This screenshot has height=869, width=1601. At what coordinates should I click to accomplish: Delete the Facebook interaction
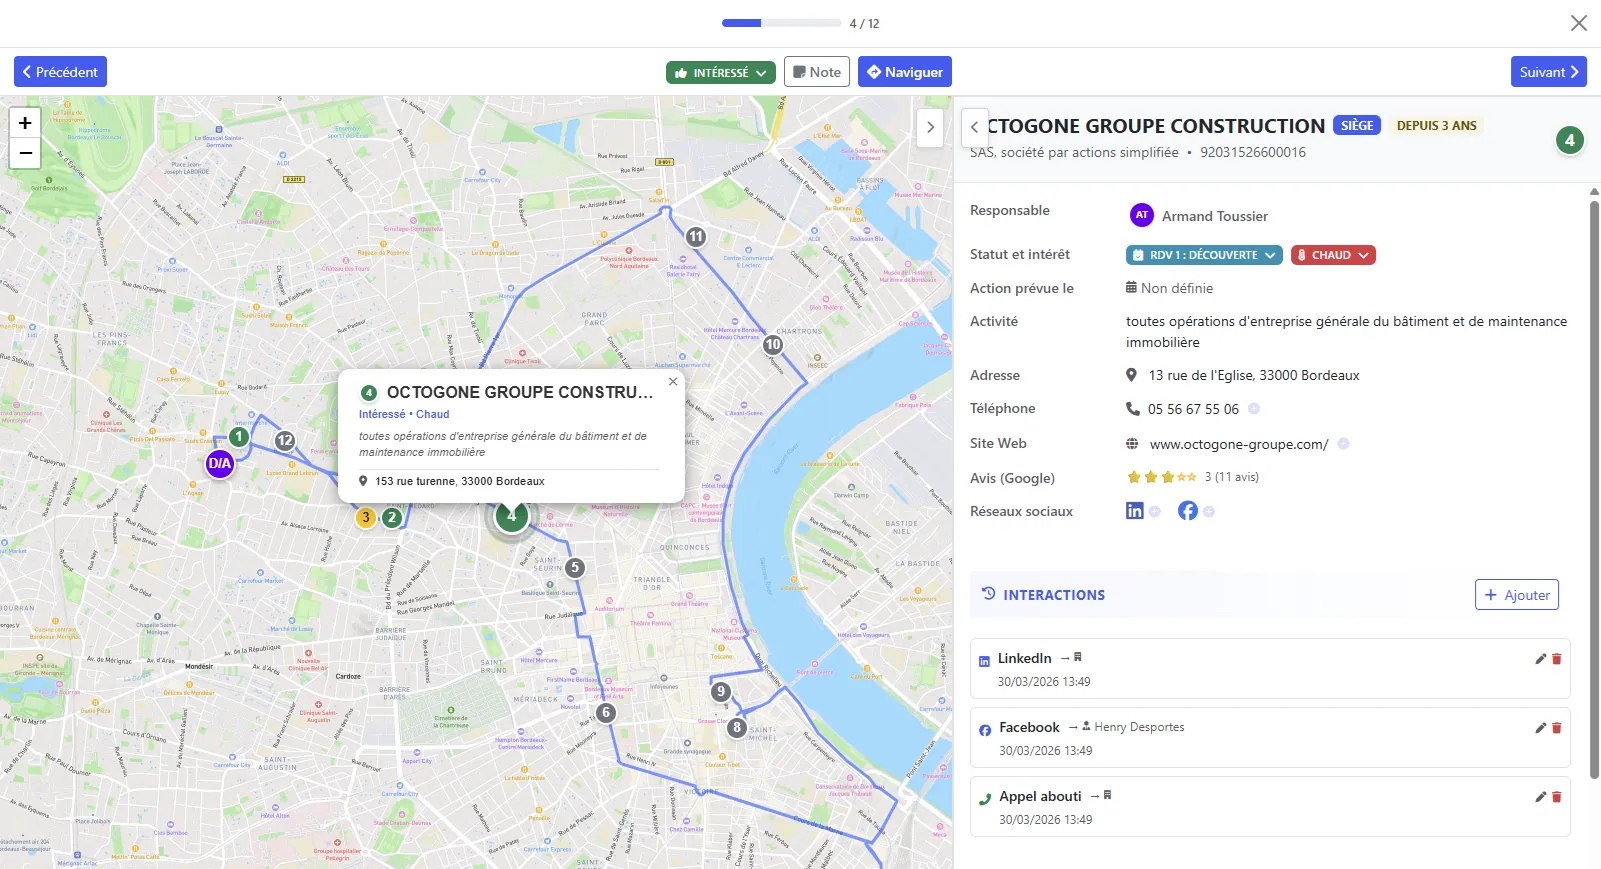1557,728
